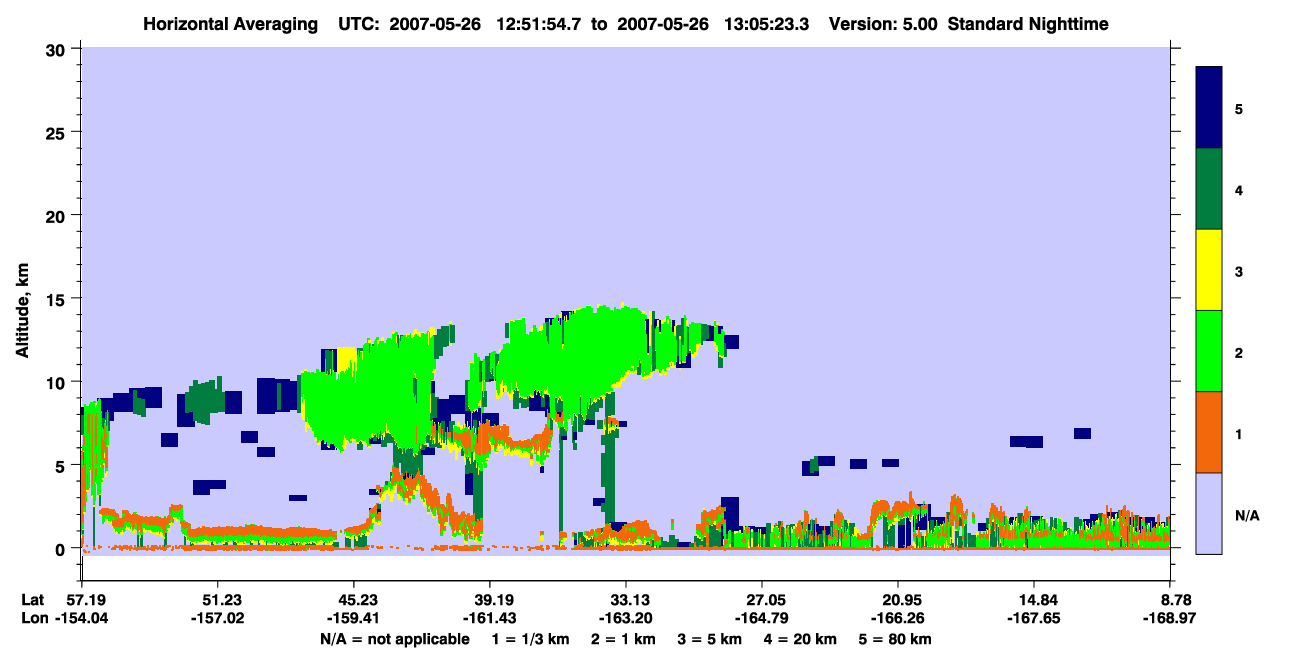This screenshot has width=1300, height=667.
Task: Click the dark blue level 5 colorbar segment
Action: (1209, 108)
